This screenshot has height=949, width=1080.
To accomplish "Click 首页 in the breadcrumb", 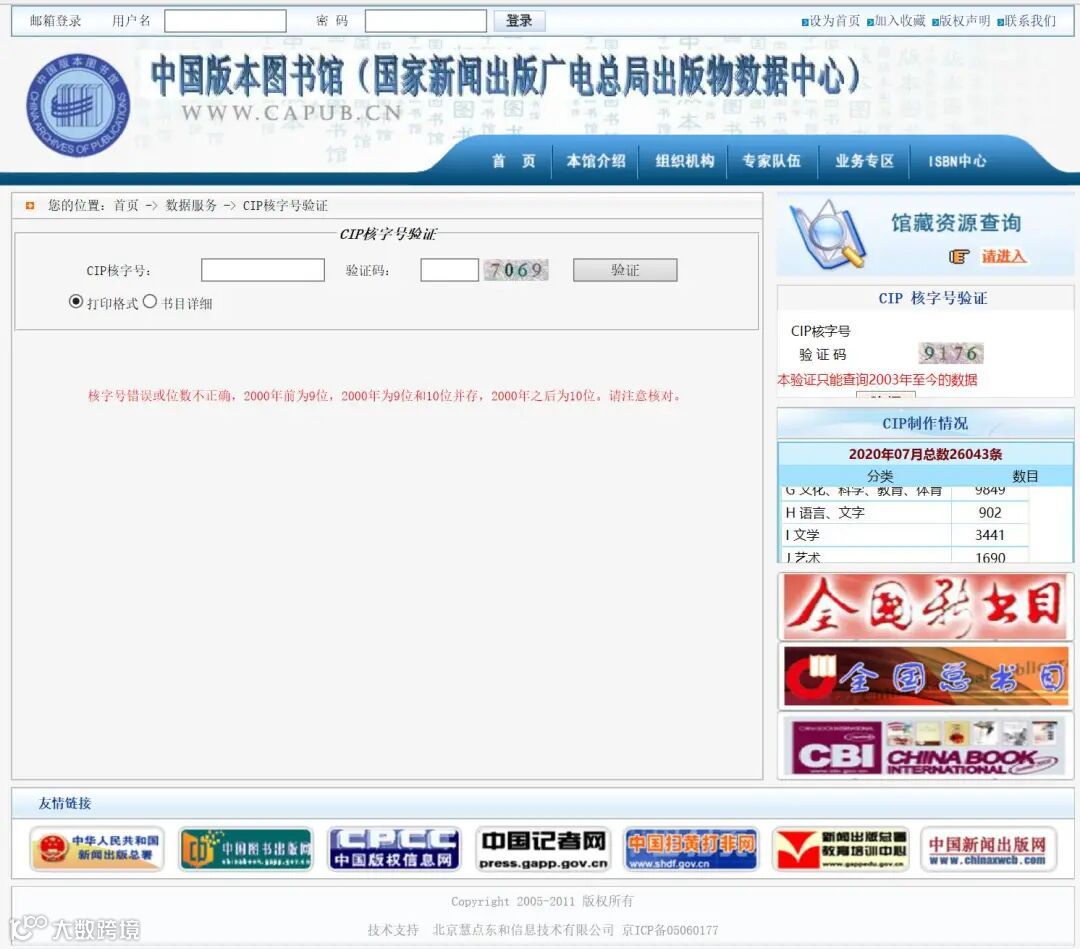I will [x=126, y=205].
